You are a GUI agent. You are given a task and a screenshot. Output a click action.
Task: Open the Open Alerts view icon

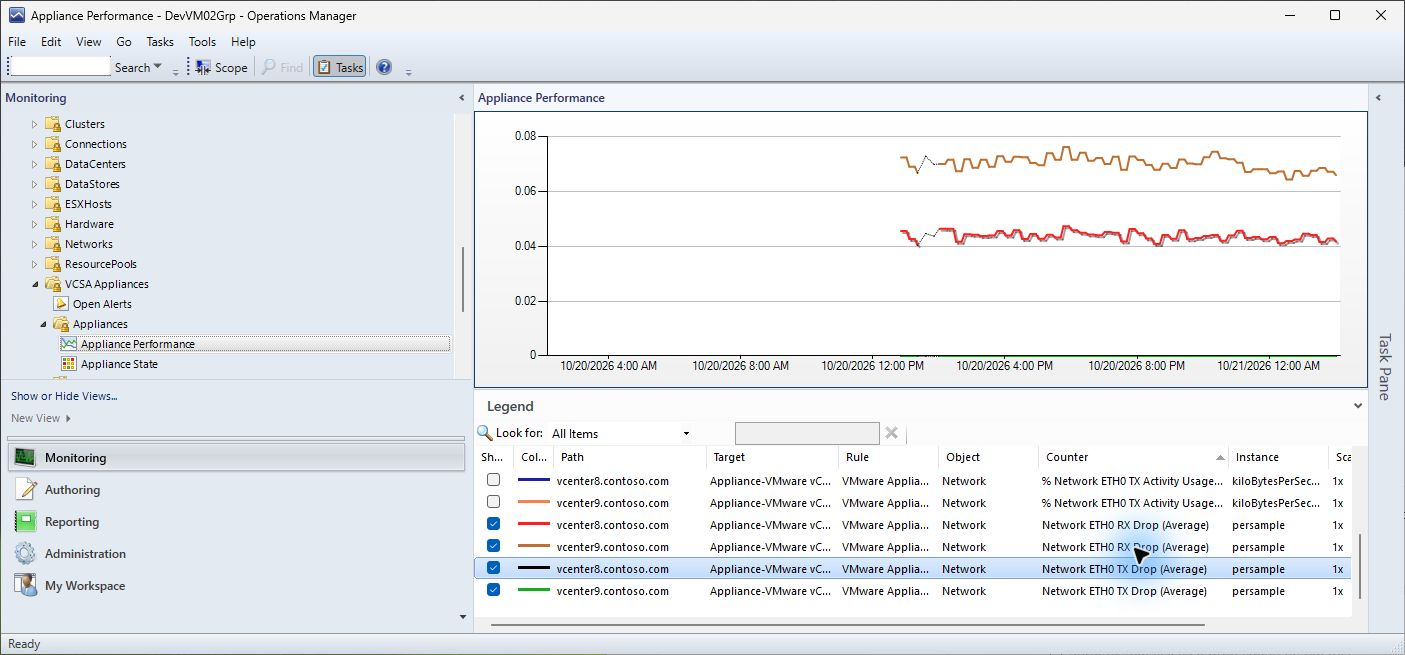tap(60, 304)
